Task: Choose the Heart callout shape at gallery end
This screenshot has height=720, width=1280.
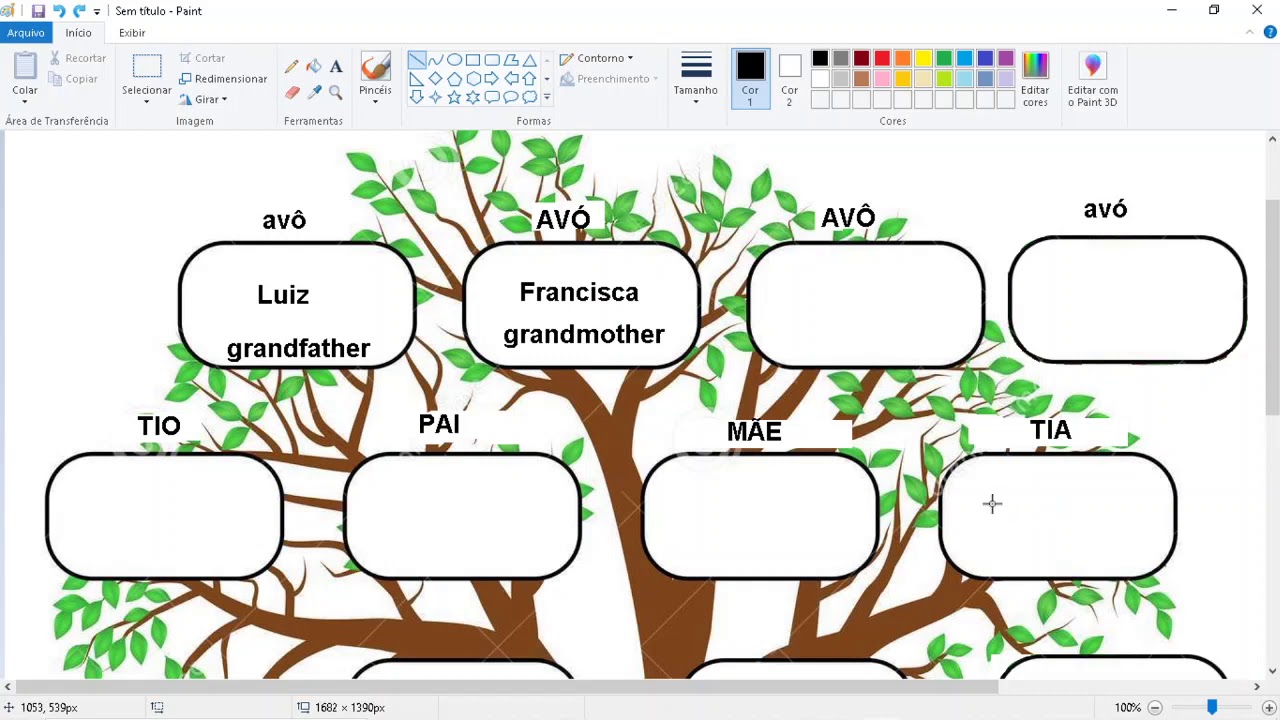Action: (530, 97)
